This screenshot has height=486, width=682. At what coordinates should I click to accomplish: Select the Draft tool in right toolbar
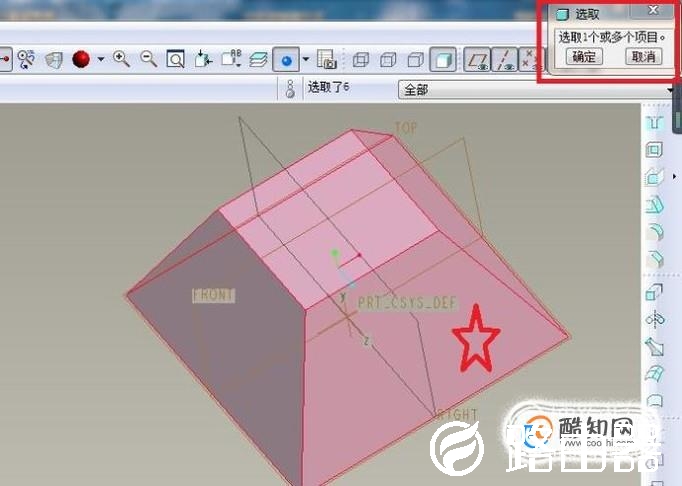[655, 205]
